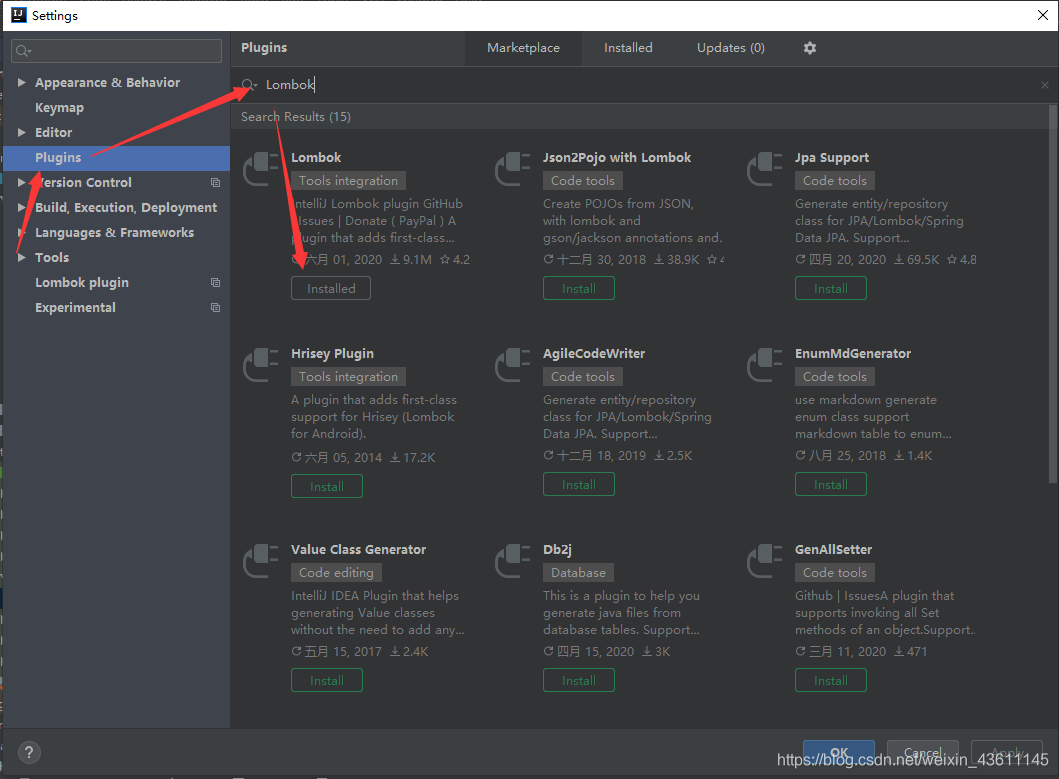Open the plugins gear settings icon

(810, 48)
